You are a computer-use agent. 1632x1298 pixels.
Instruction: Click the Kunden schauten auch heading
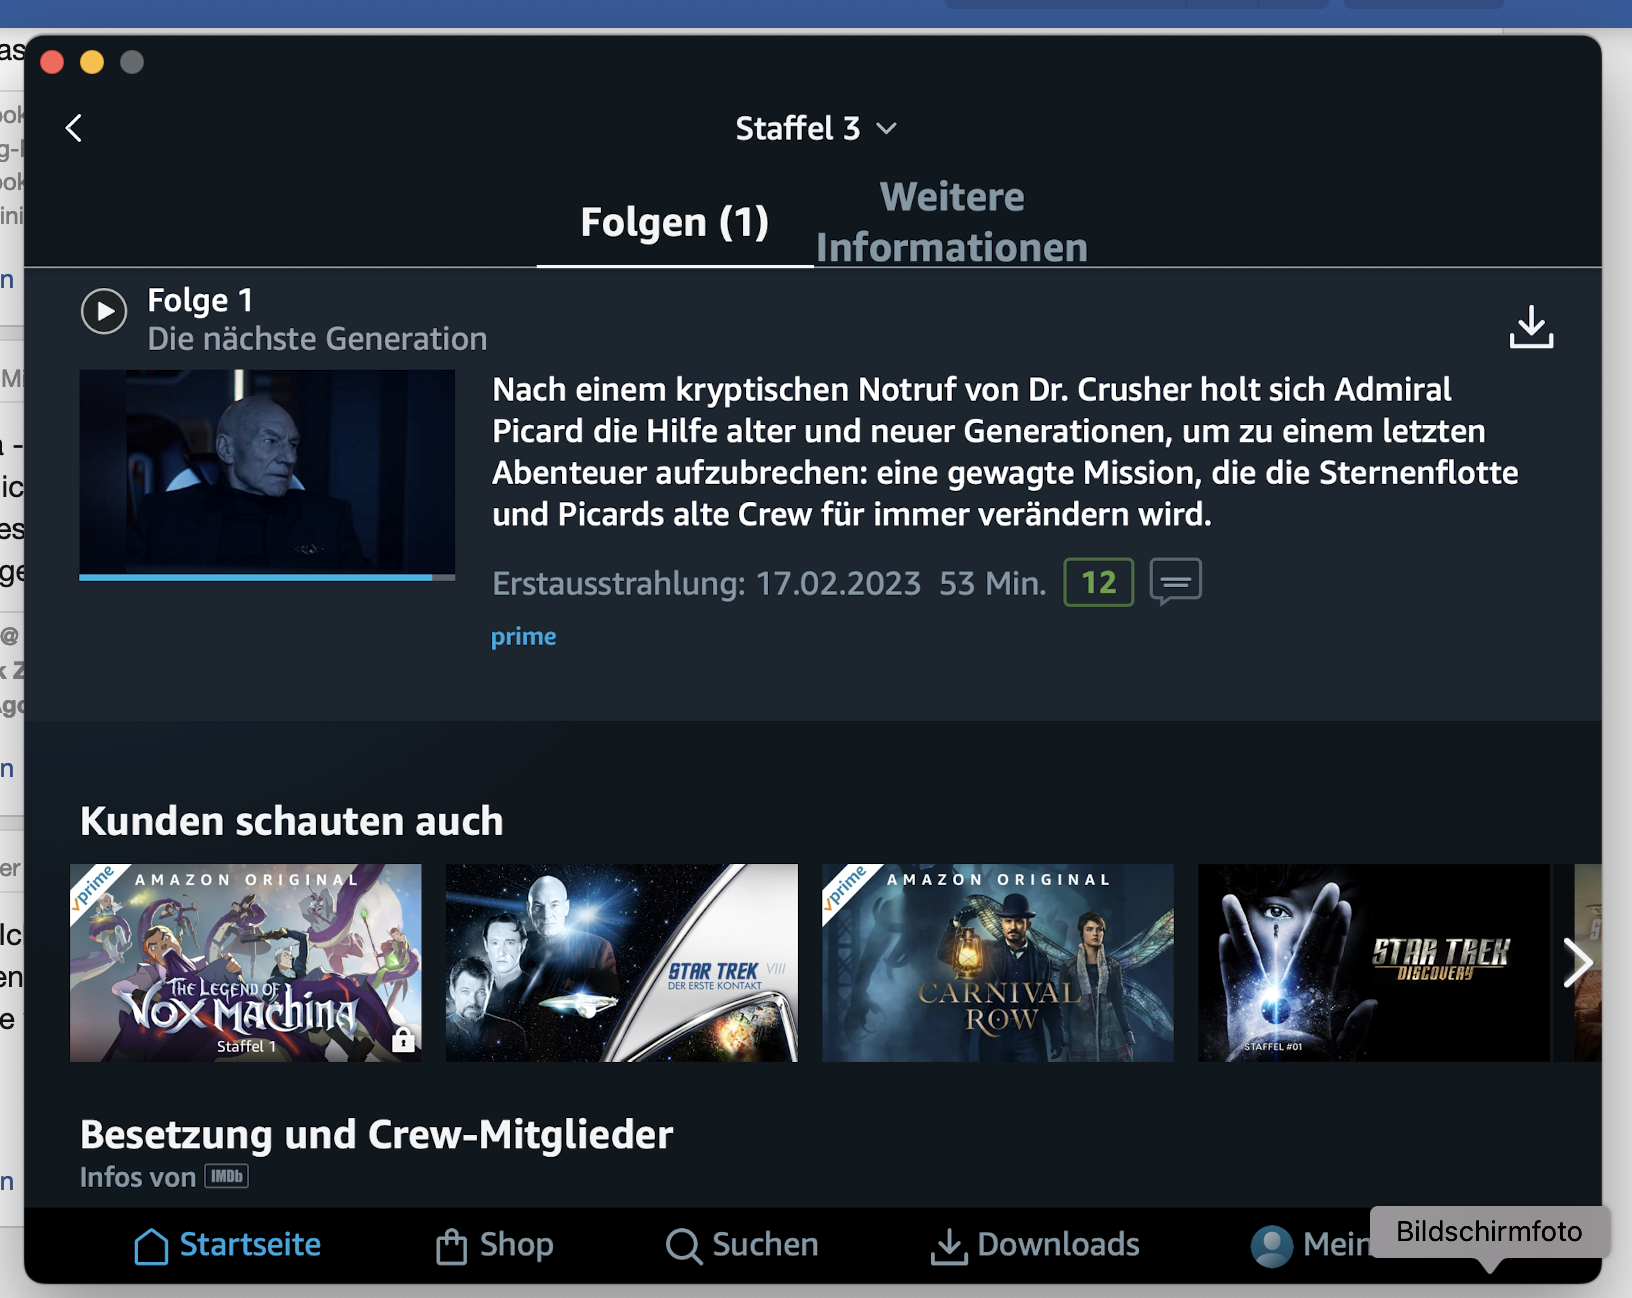pos(292,821)
